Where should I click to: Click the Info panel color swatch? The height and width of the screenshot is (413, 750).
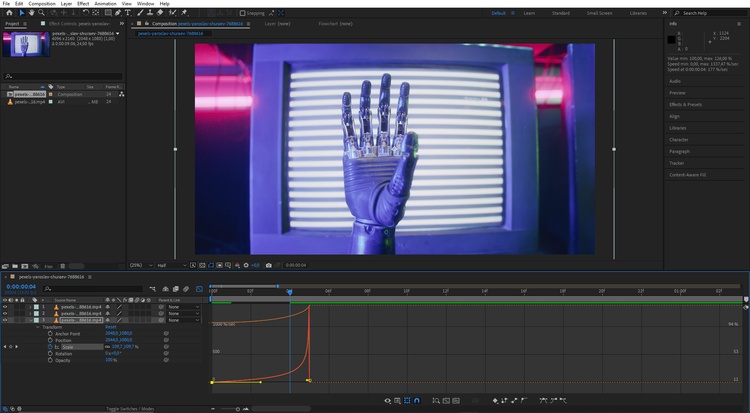click(x=672, y=40)
